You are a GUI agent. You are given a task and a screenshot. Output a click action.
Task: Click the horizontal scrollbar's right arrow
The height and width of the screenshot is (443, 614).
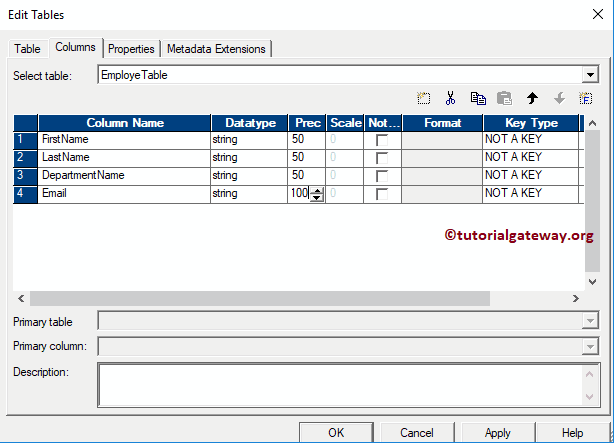click(576, 298)
